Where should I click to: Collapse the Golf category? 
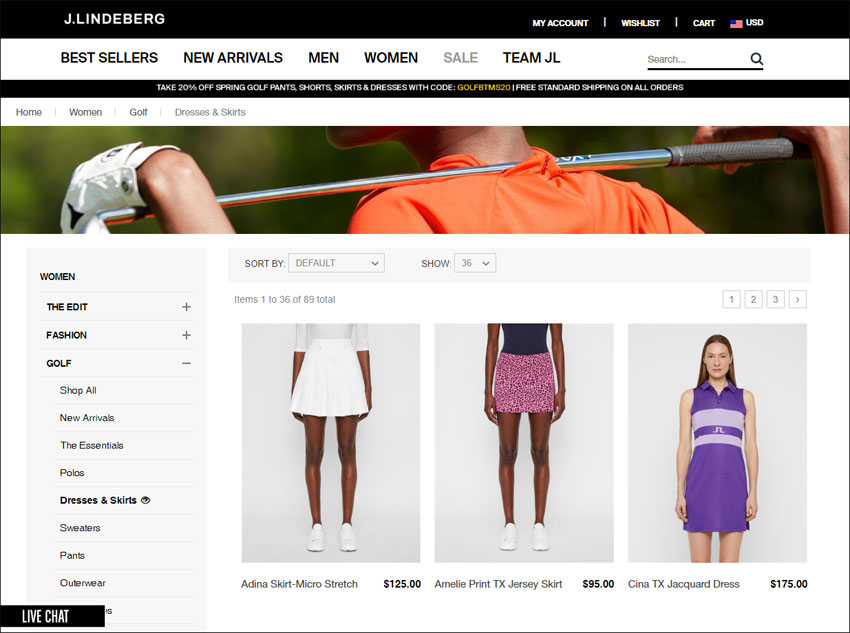tap(186, 363)
